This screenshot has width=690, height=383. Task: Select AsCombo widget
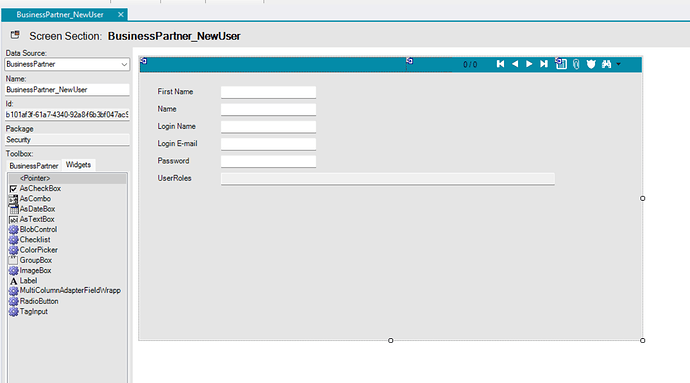pyautogui.click(x=35, y=199)
